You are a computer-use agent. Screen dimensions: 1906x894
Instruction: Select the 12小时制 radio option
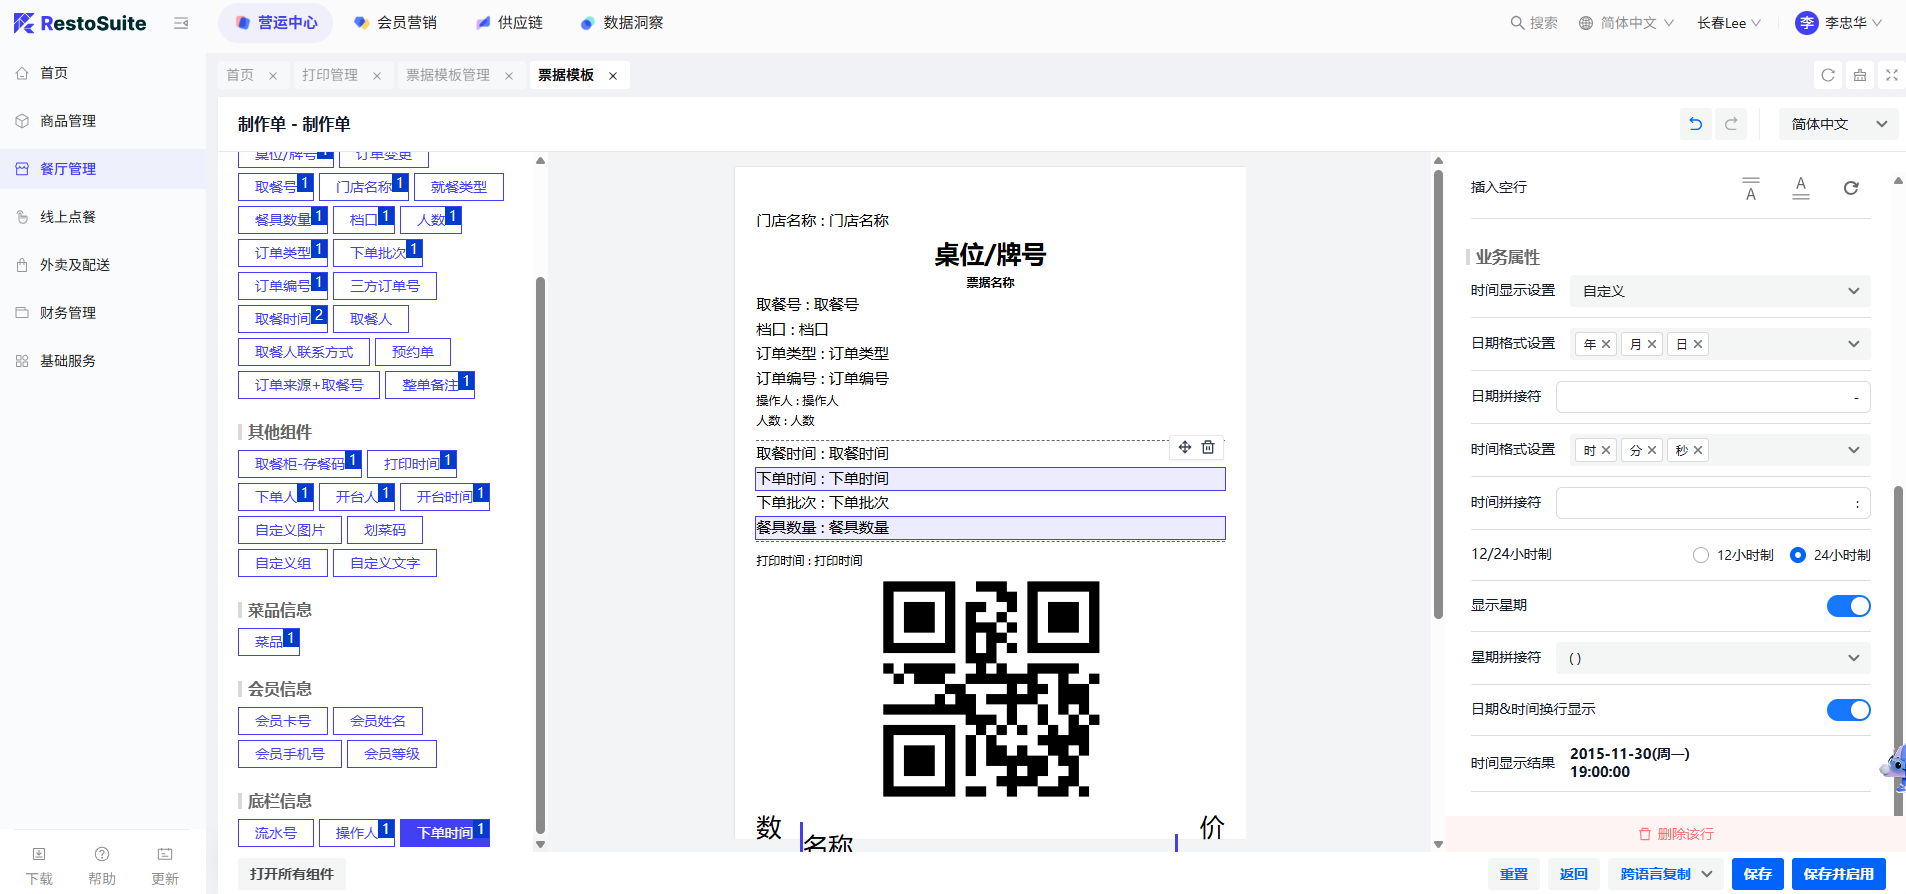(1701, 555)
